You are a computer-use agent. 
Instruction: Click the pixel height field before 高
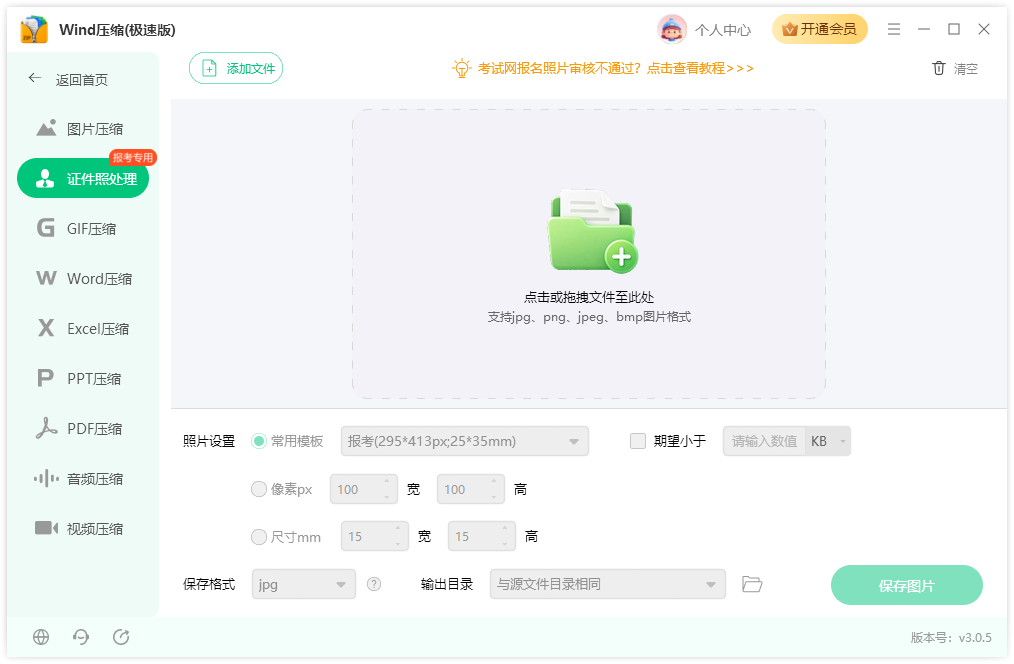coord(471,489)
